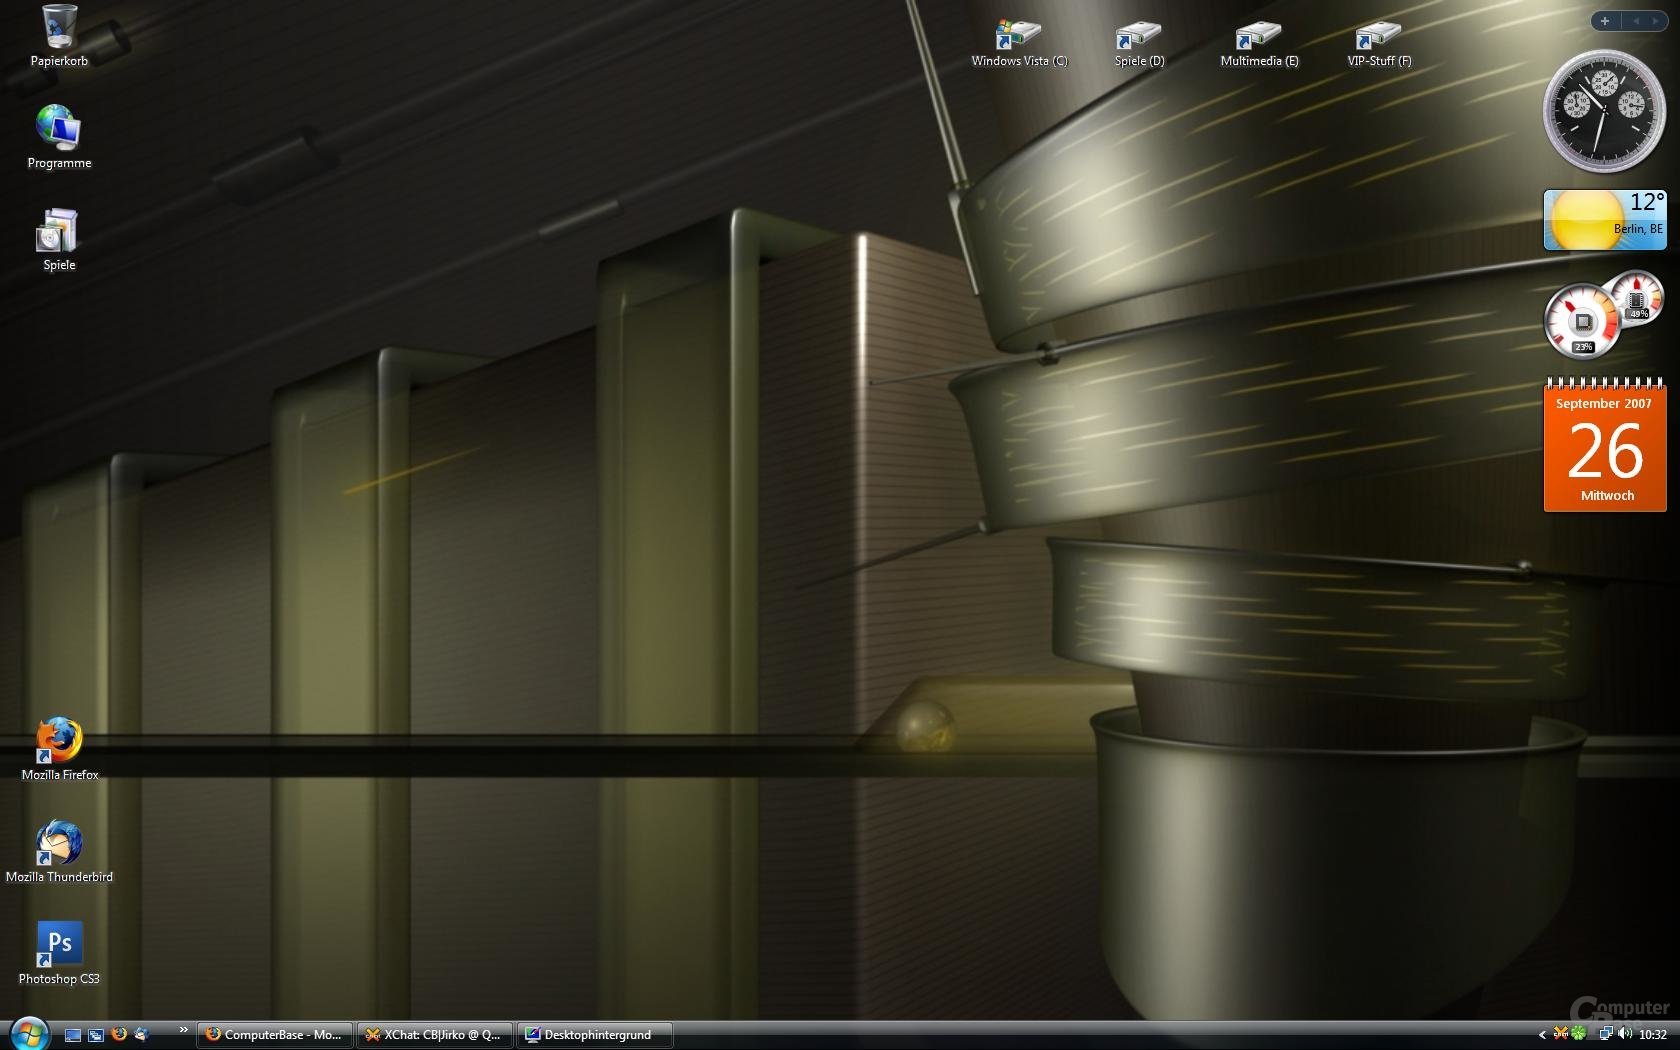The height and width of the screenshot is (1050, 1680).
Task: Open the Spiele (D) drive shortcut
Action: (1139, 44)
